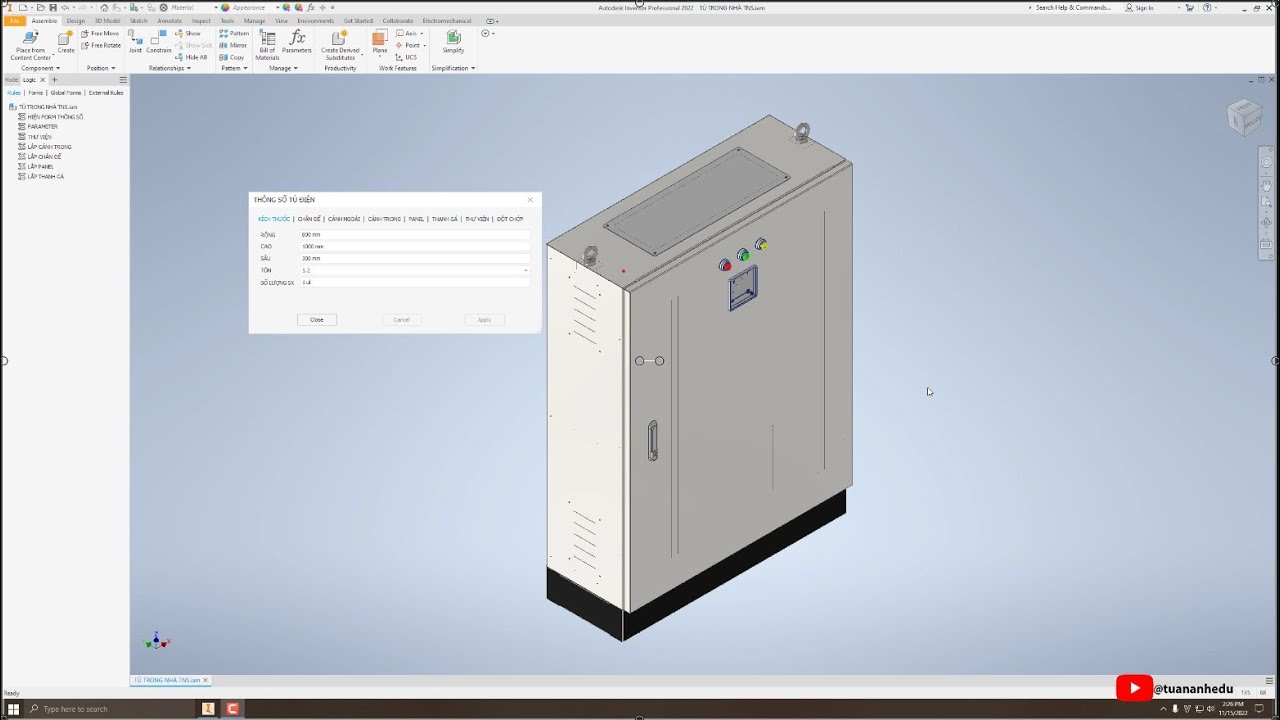
Task: Open the Bill of Materials
Action: point(267,45)
